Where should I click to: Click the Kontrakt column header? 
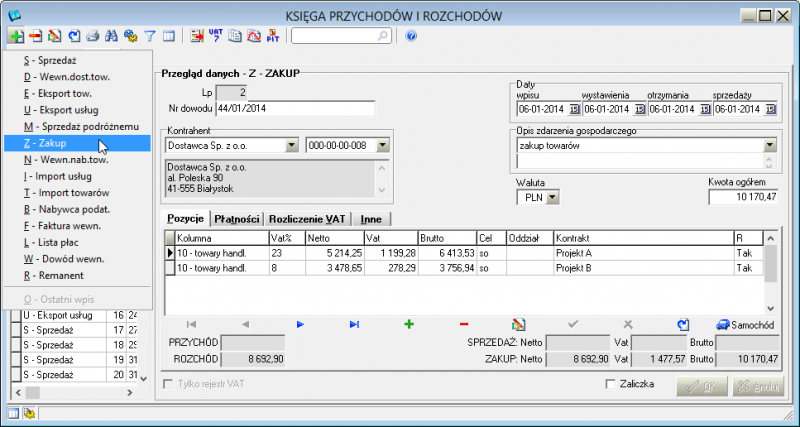643,238
